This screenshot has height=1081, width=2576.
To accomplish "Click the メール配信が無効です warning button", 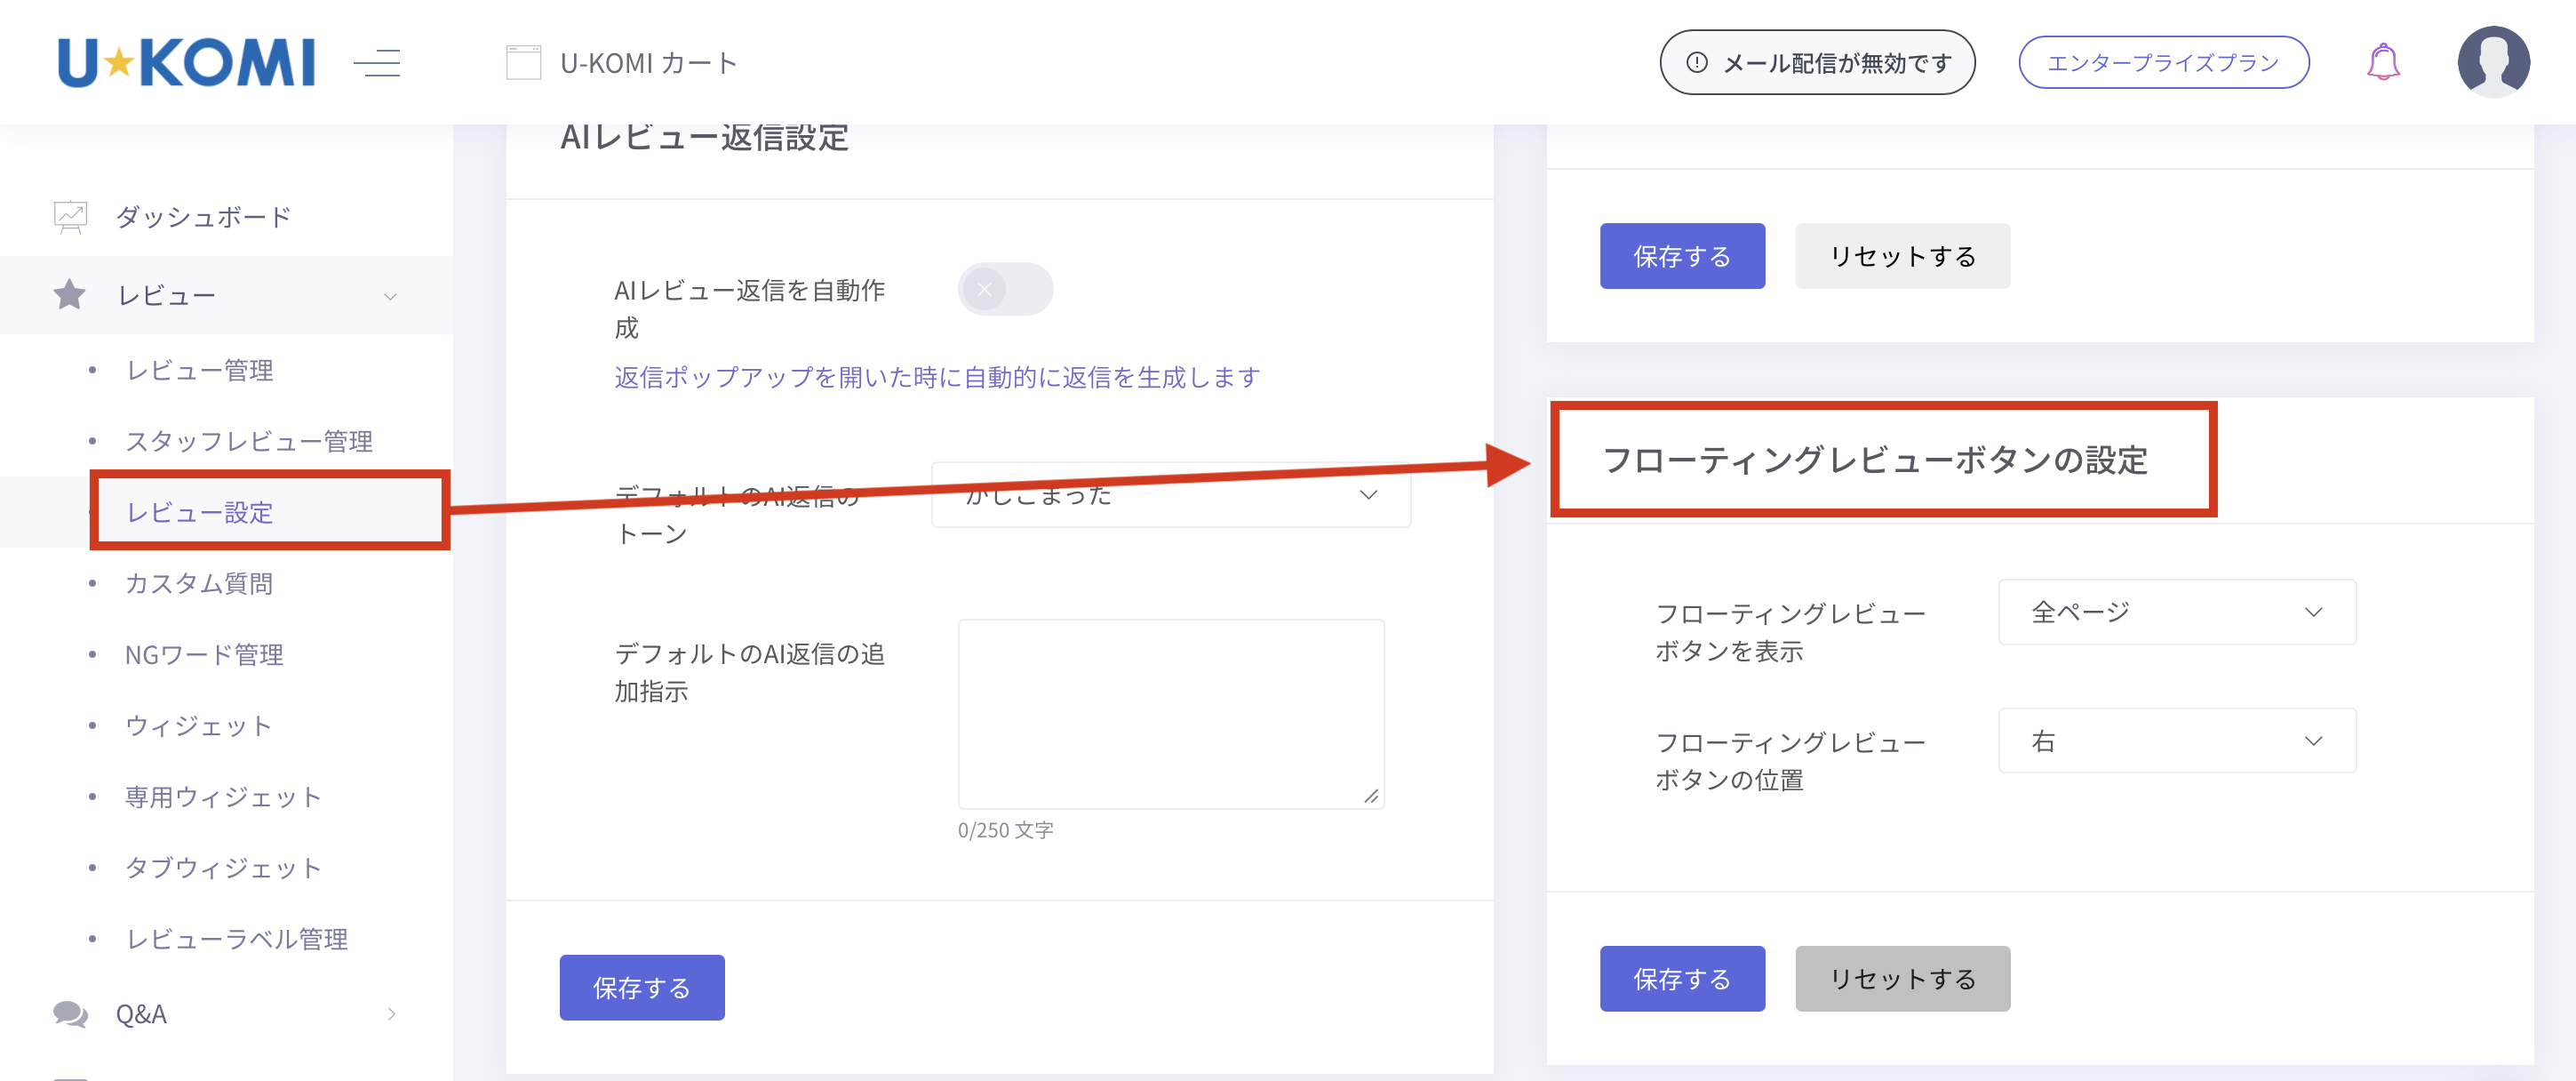I will 1816,63.
